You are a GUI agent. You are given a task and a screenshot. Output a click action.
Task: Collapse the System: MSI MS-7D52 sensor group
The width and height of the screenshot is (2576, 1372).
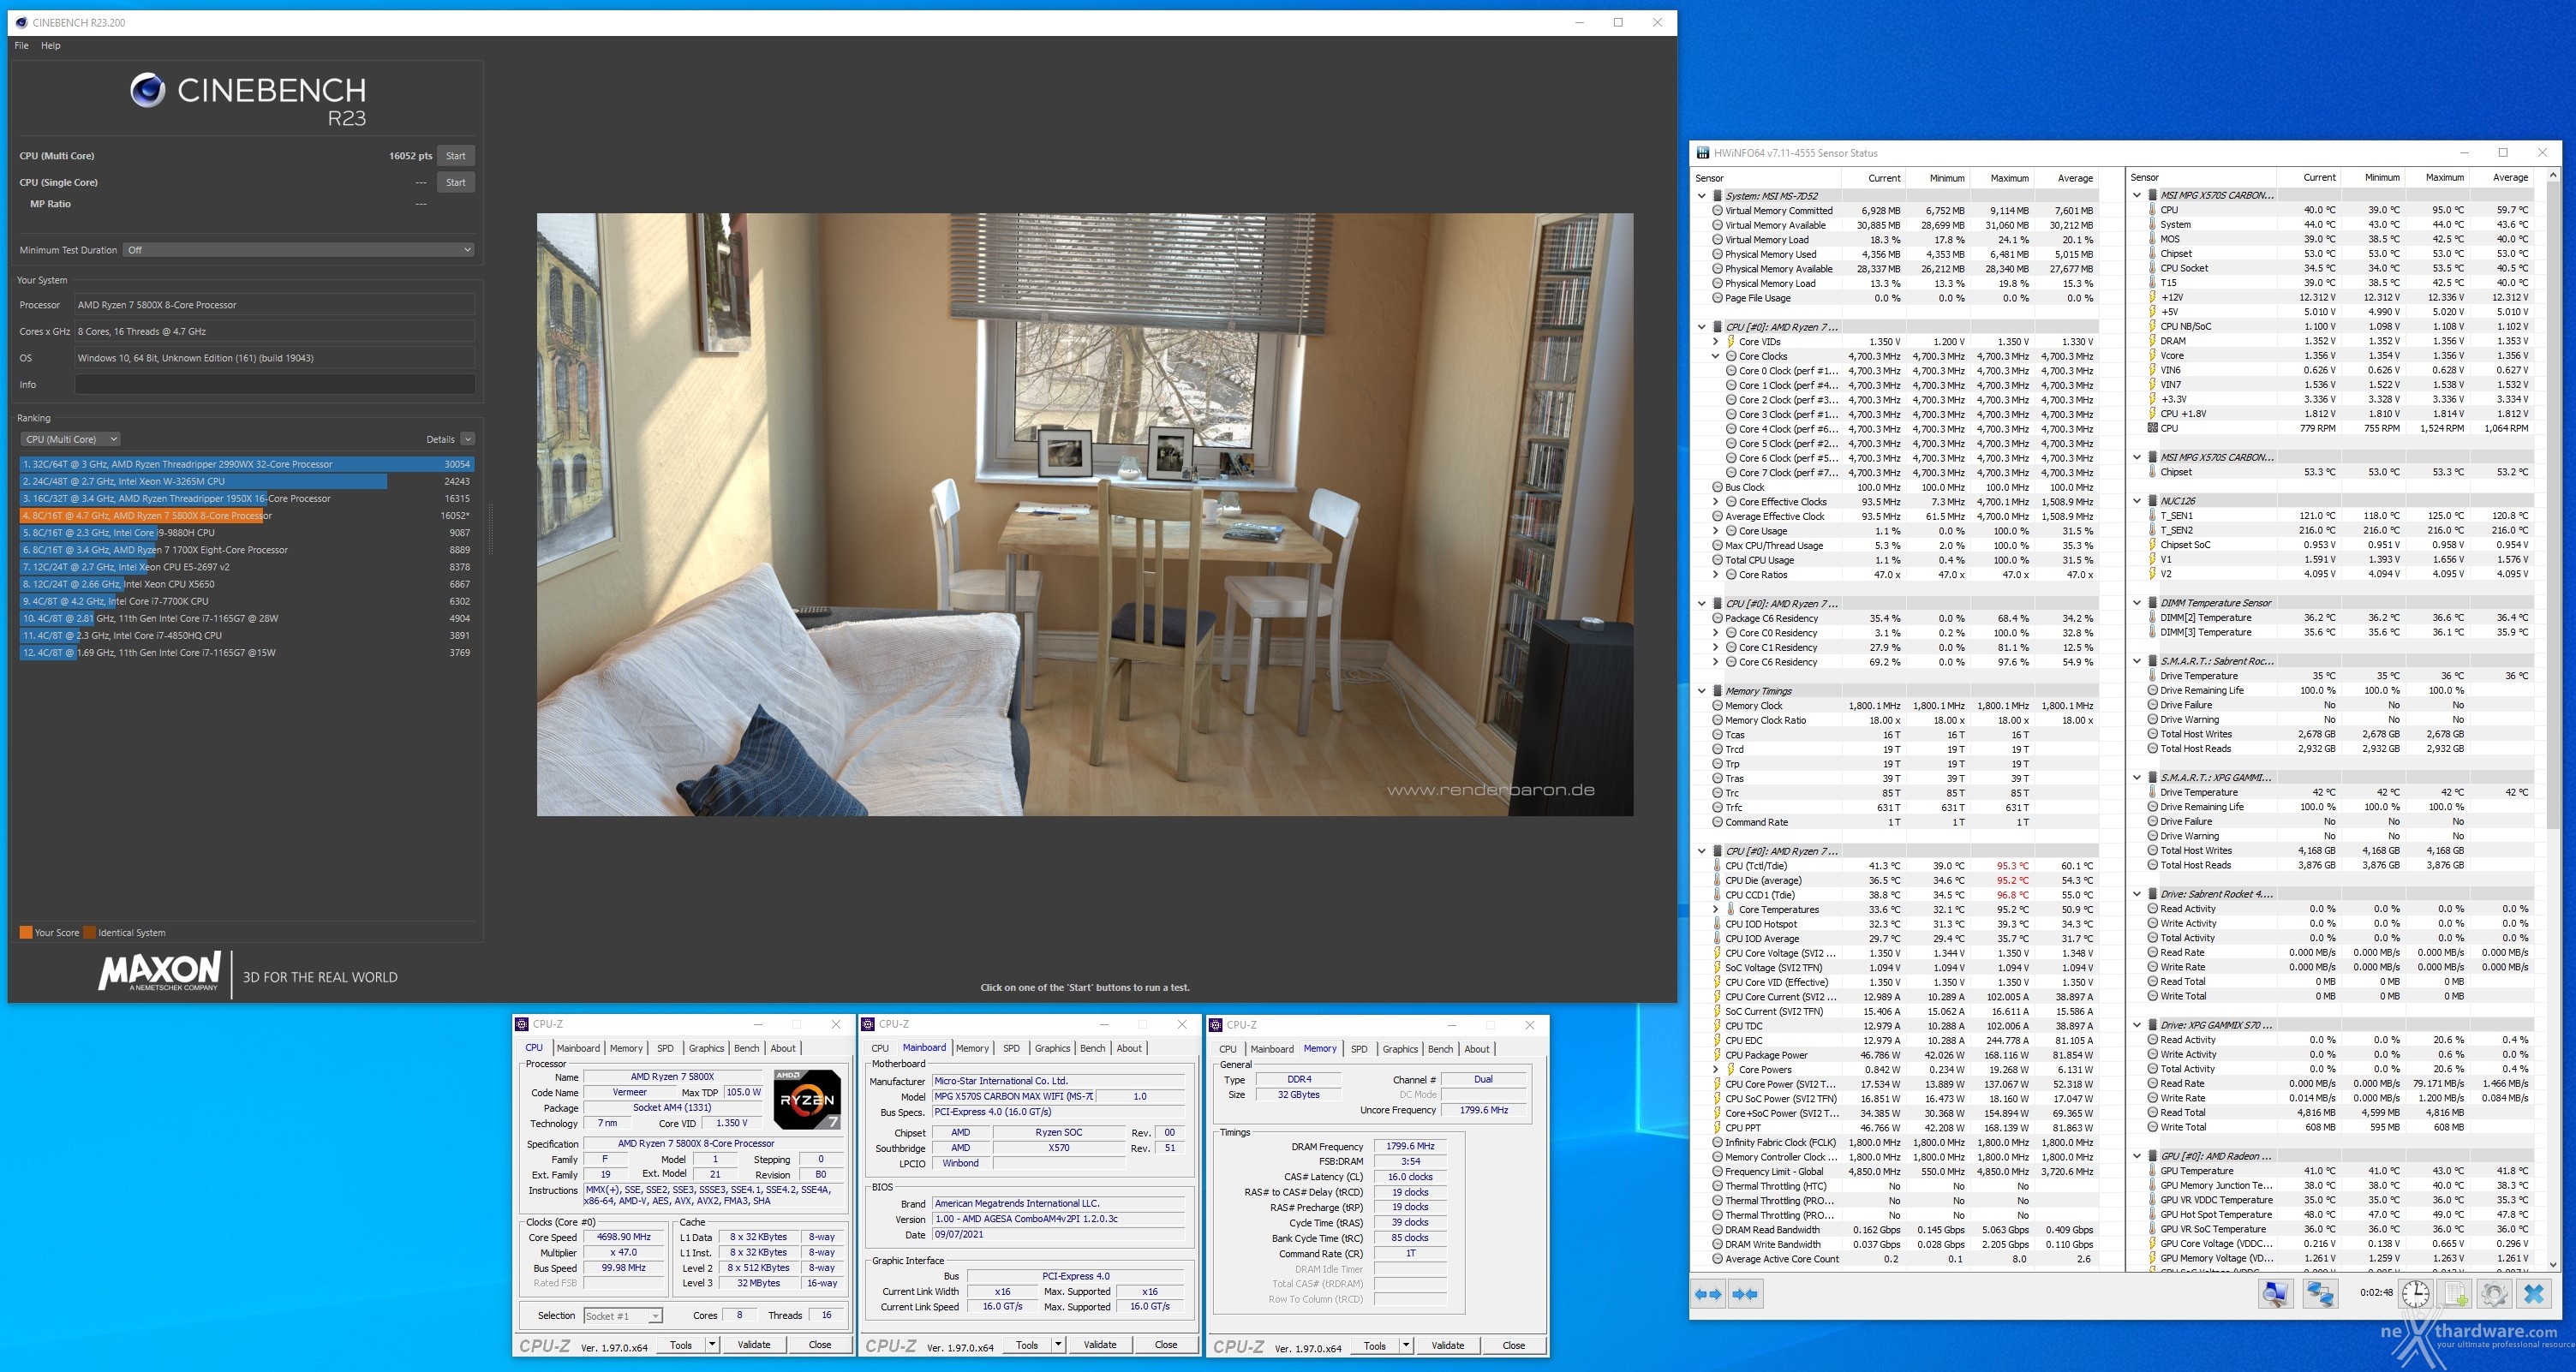[x=1702, y=196]
